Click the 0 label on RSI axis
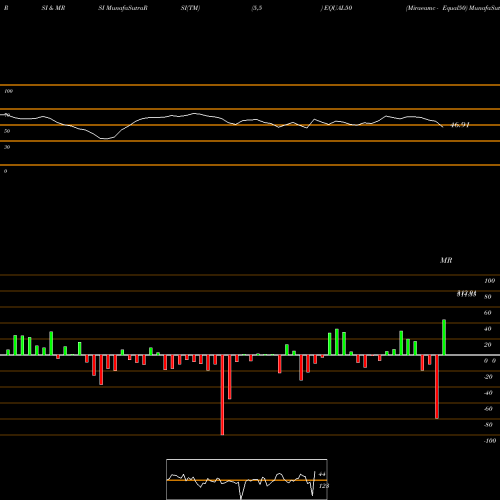The width and height of the screenshot is (500, 500). coord(5,171)
